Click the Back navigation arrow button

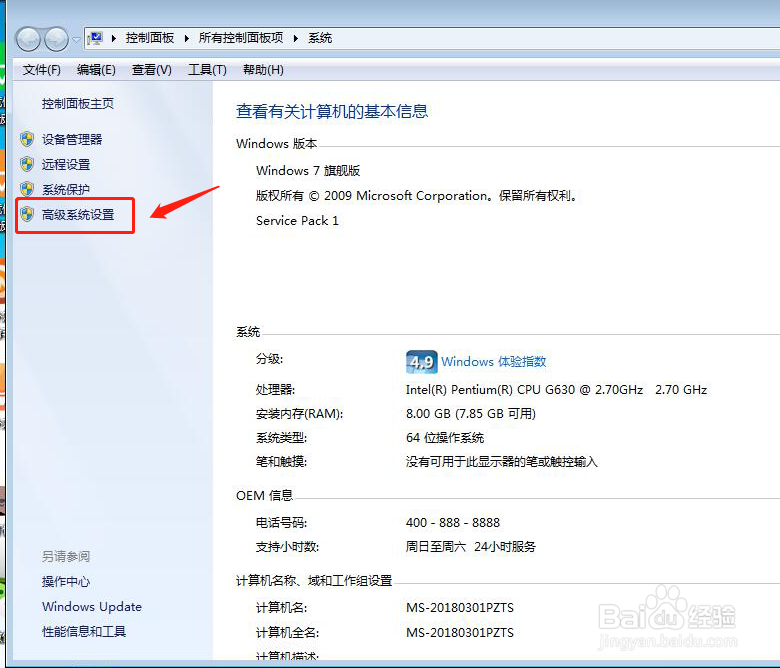tap(28, 39)
